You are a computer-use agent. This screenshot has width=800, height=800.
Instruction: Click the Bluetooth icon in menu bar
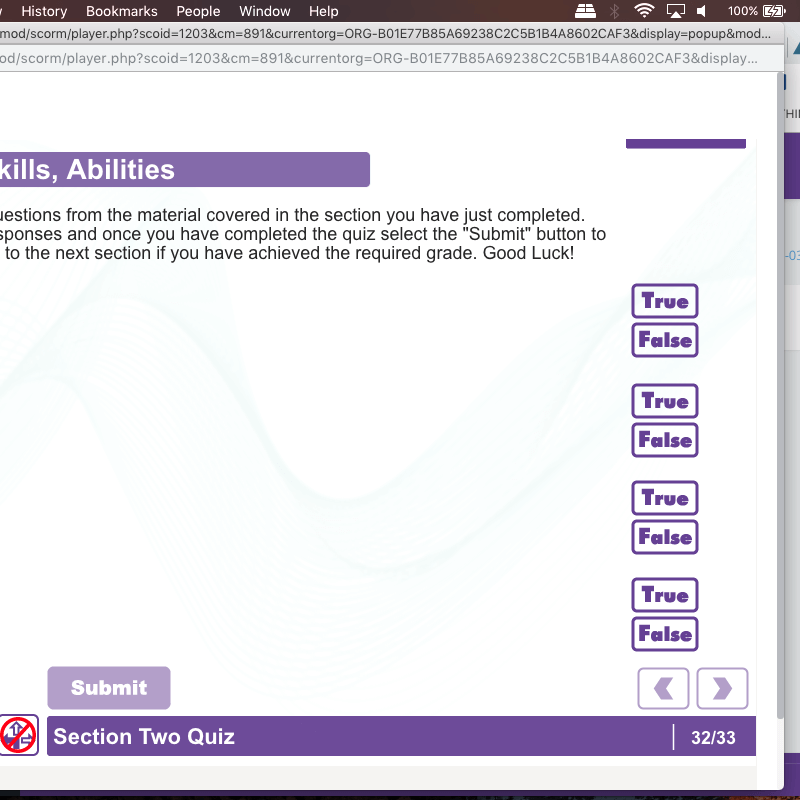[x=614, y=11]
